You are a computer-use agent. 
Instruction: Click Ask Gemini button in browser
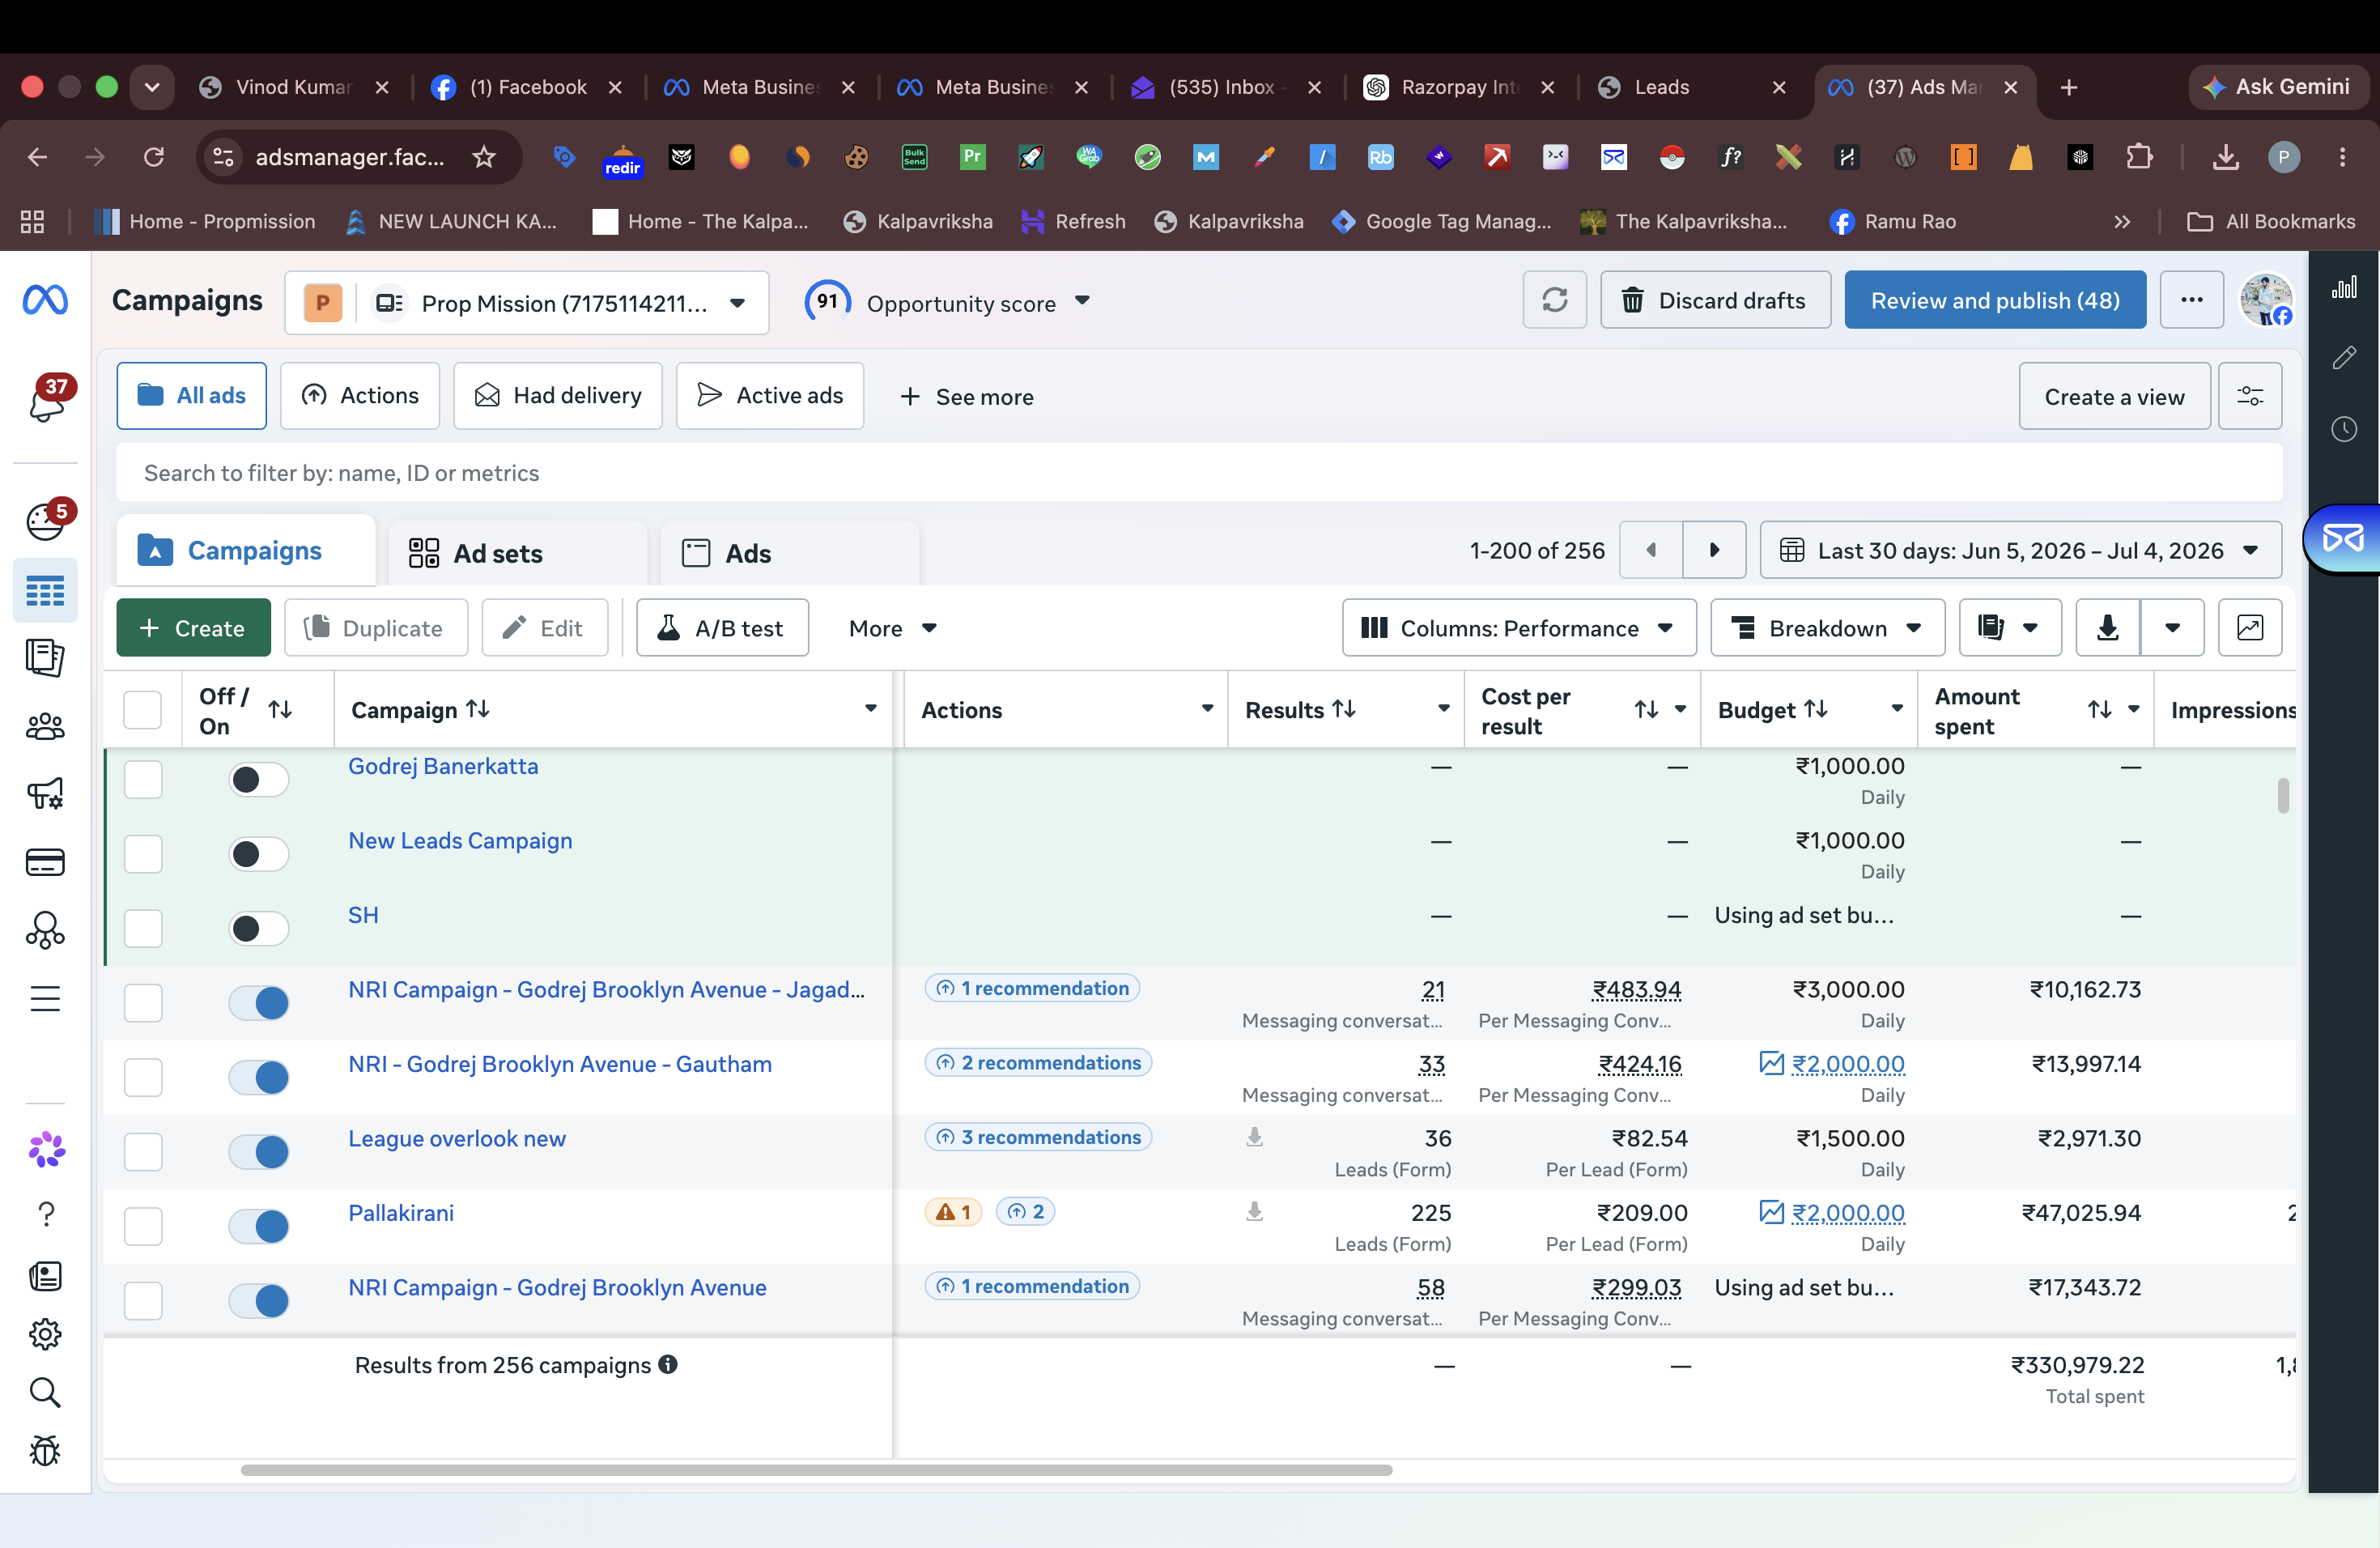pos(2277,87)
